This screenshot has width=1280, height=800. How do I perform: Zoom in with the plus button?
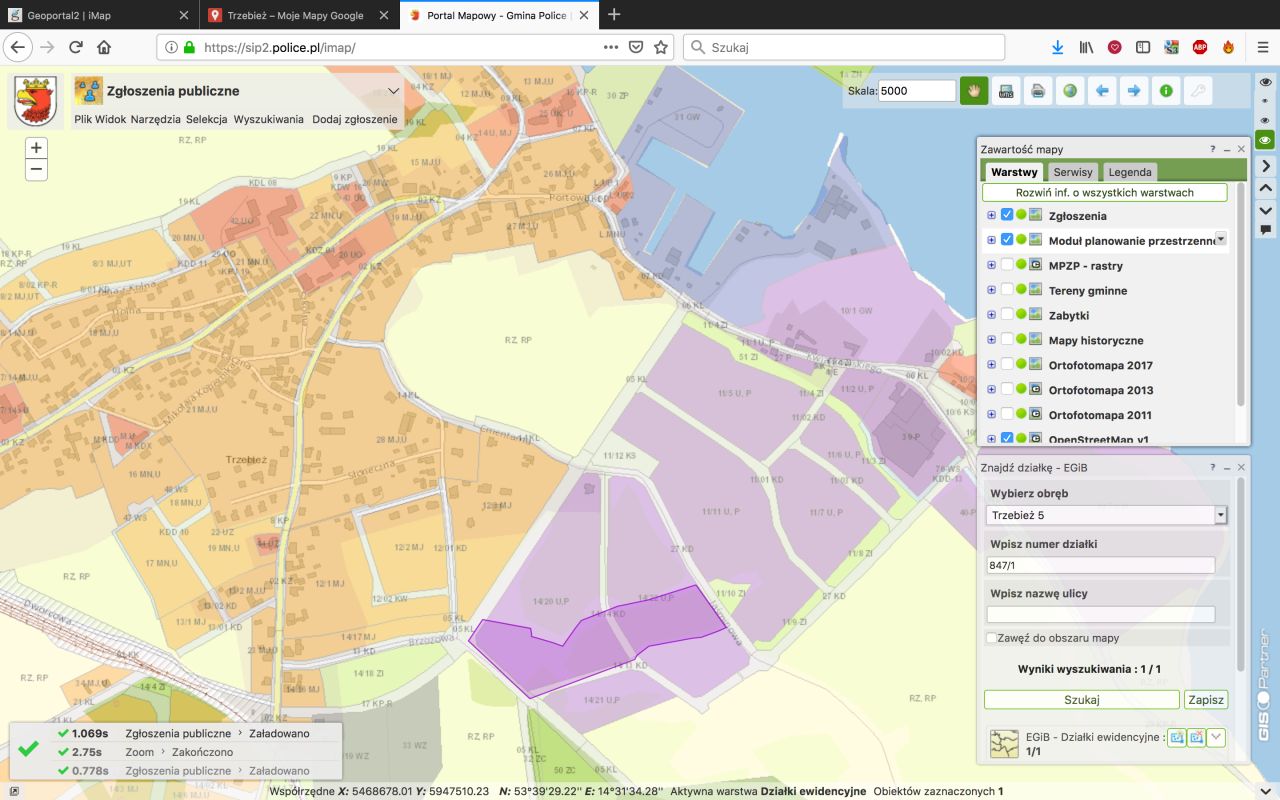[36, 148]
